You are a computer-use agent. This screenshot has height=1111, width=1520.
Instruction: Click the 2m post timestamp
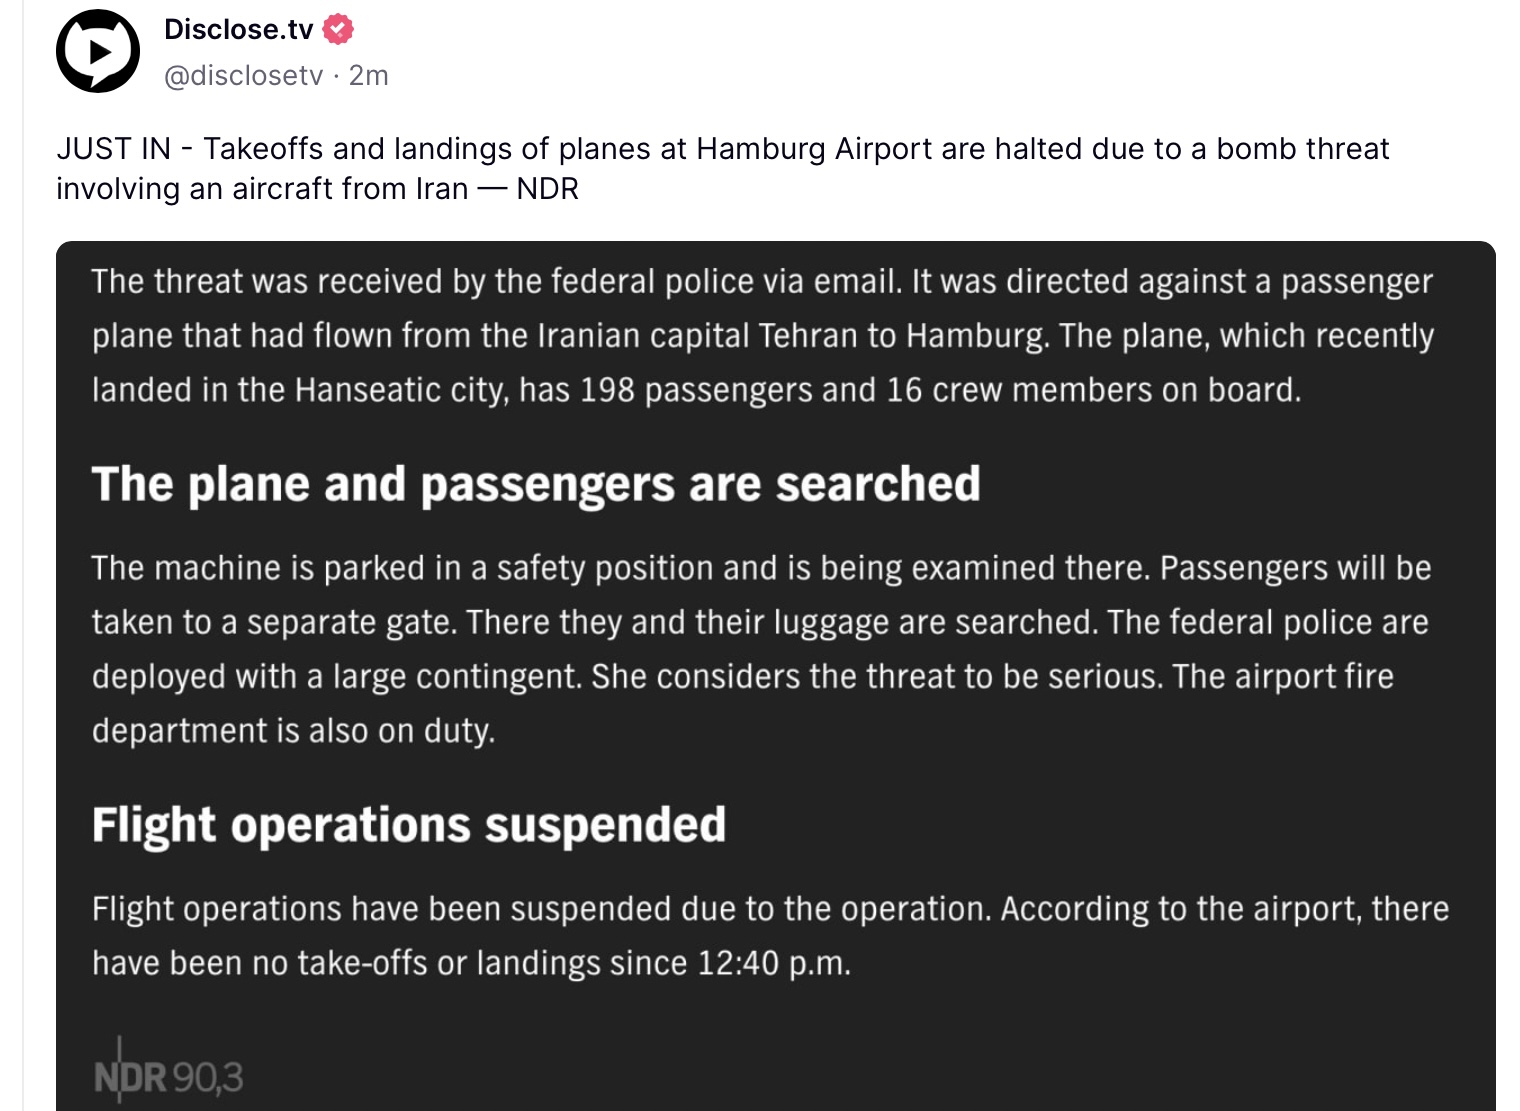tap(368, 76)
